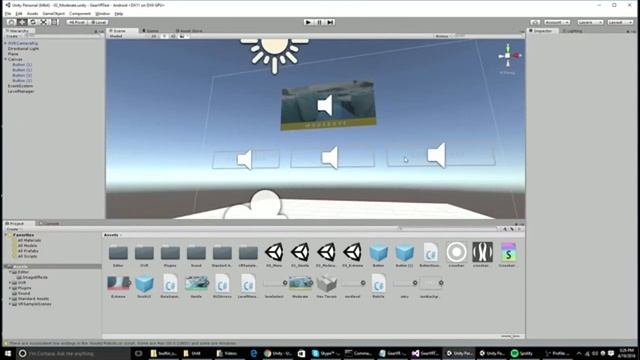This screenshot has width=640, height=360.
Task: Select the Extreme image asset
Action: coord(118,287)
